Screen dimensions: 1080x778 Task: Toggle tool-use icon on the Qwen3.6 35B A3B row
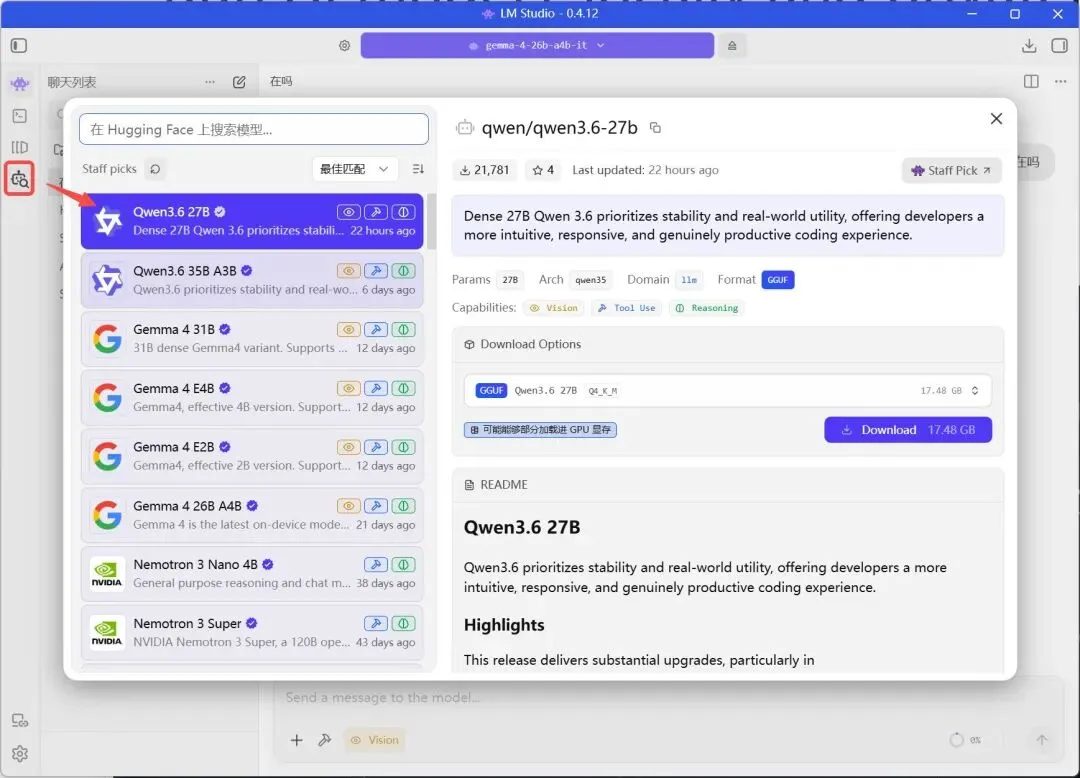click(x=376, y=271)
